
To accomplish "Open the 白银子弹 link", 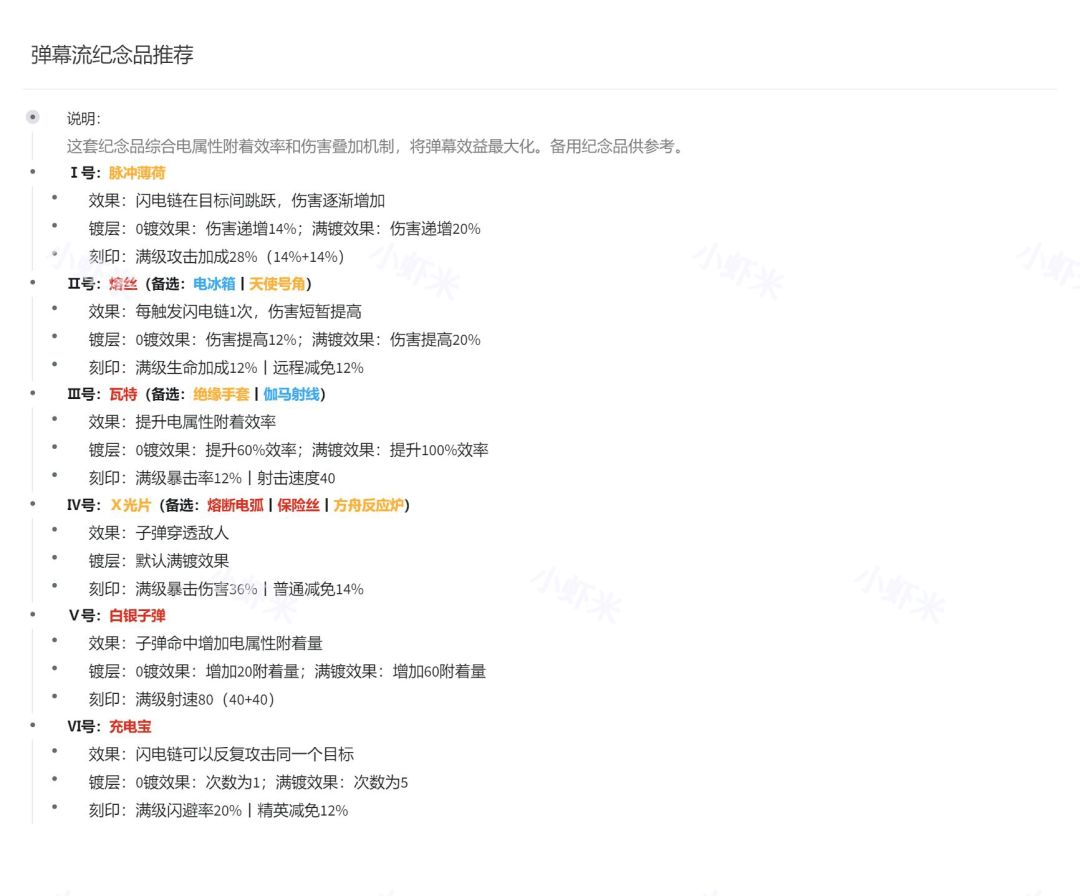I will pyautogui.click(x=137, y=616).
